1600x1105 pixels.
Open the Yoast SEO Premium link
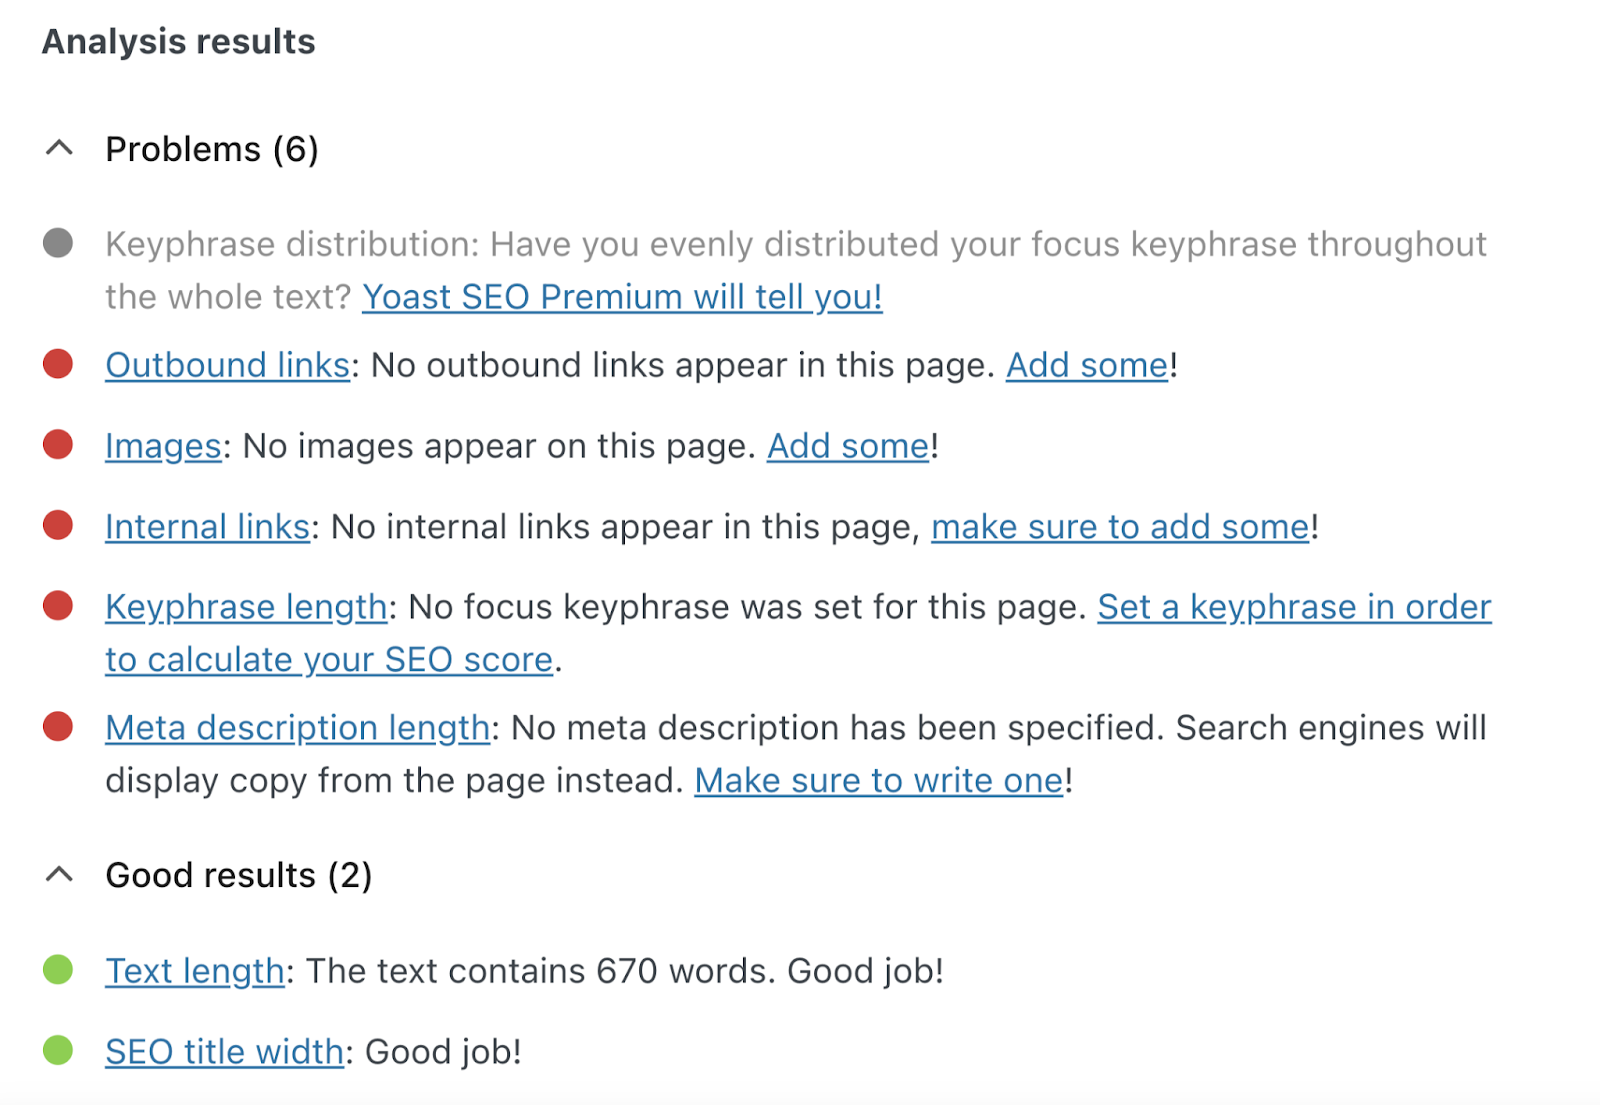tap(623, 296)
